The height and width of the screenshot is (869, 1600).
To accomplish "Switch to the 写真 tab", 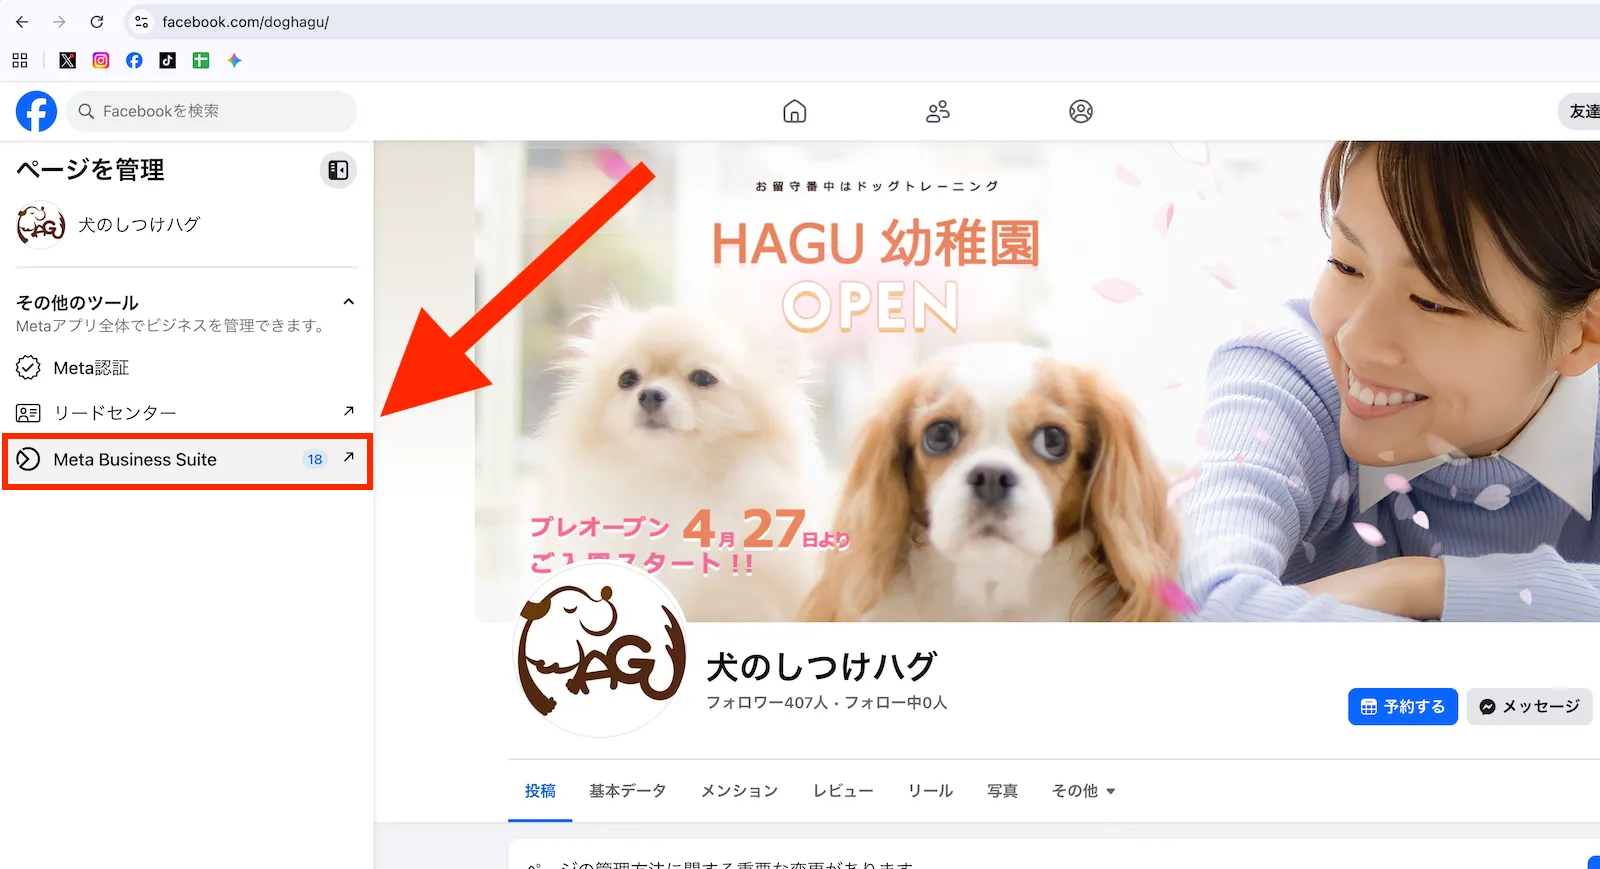I will coord(1002,791).
